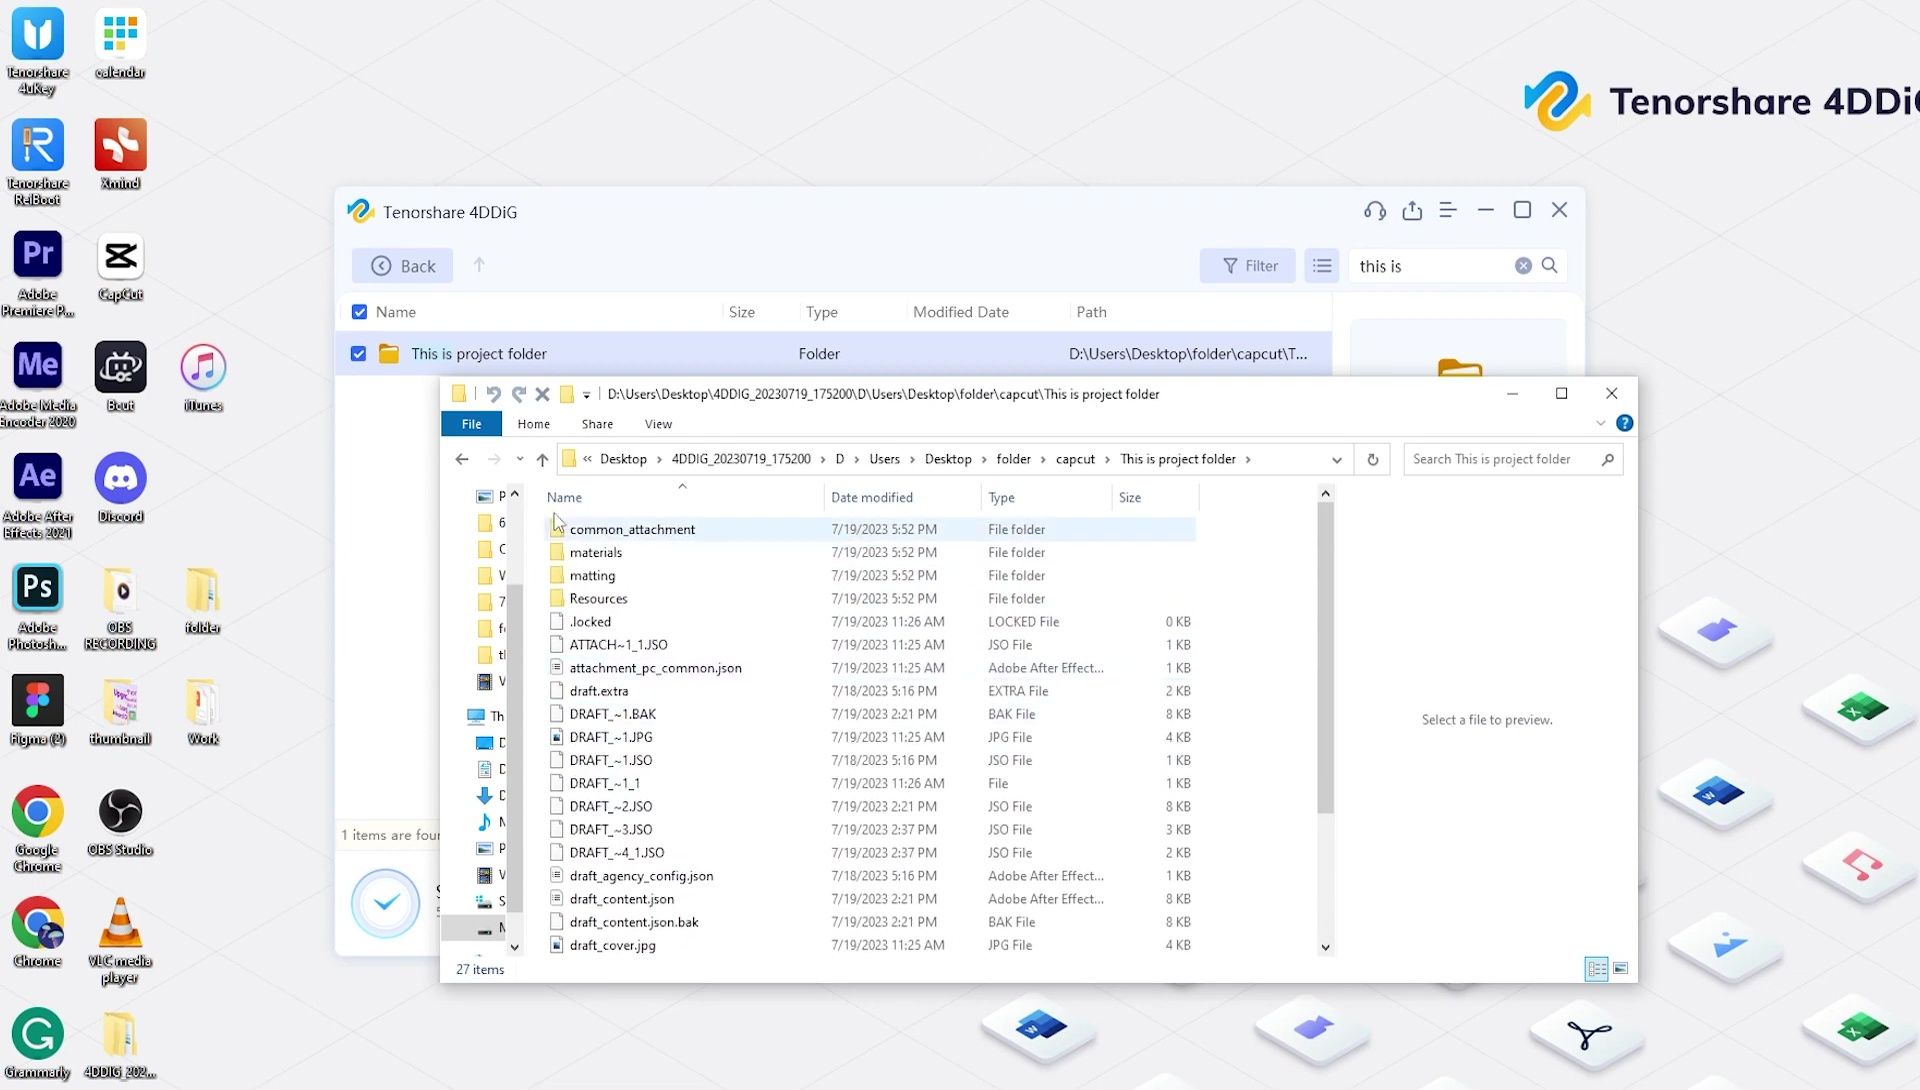The height and width of the screenshot is (1090, 1920).
Task: Open the Home ribbon tab
Action: tap(534, 424)
